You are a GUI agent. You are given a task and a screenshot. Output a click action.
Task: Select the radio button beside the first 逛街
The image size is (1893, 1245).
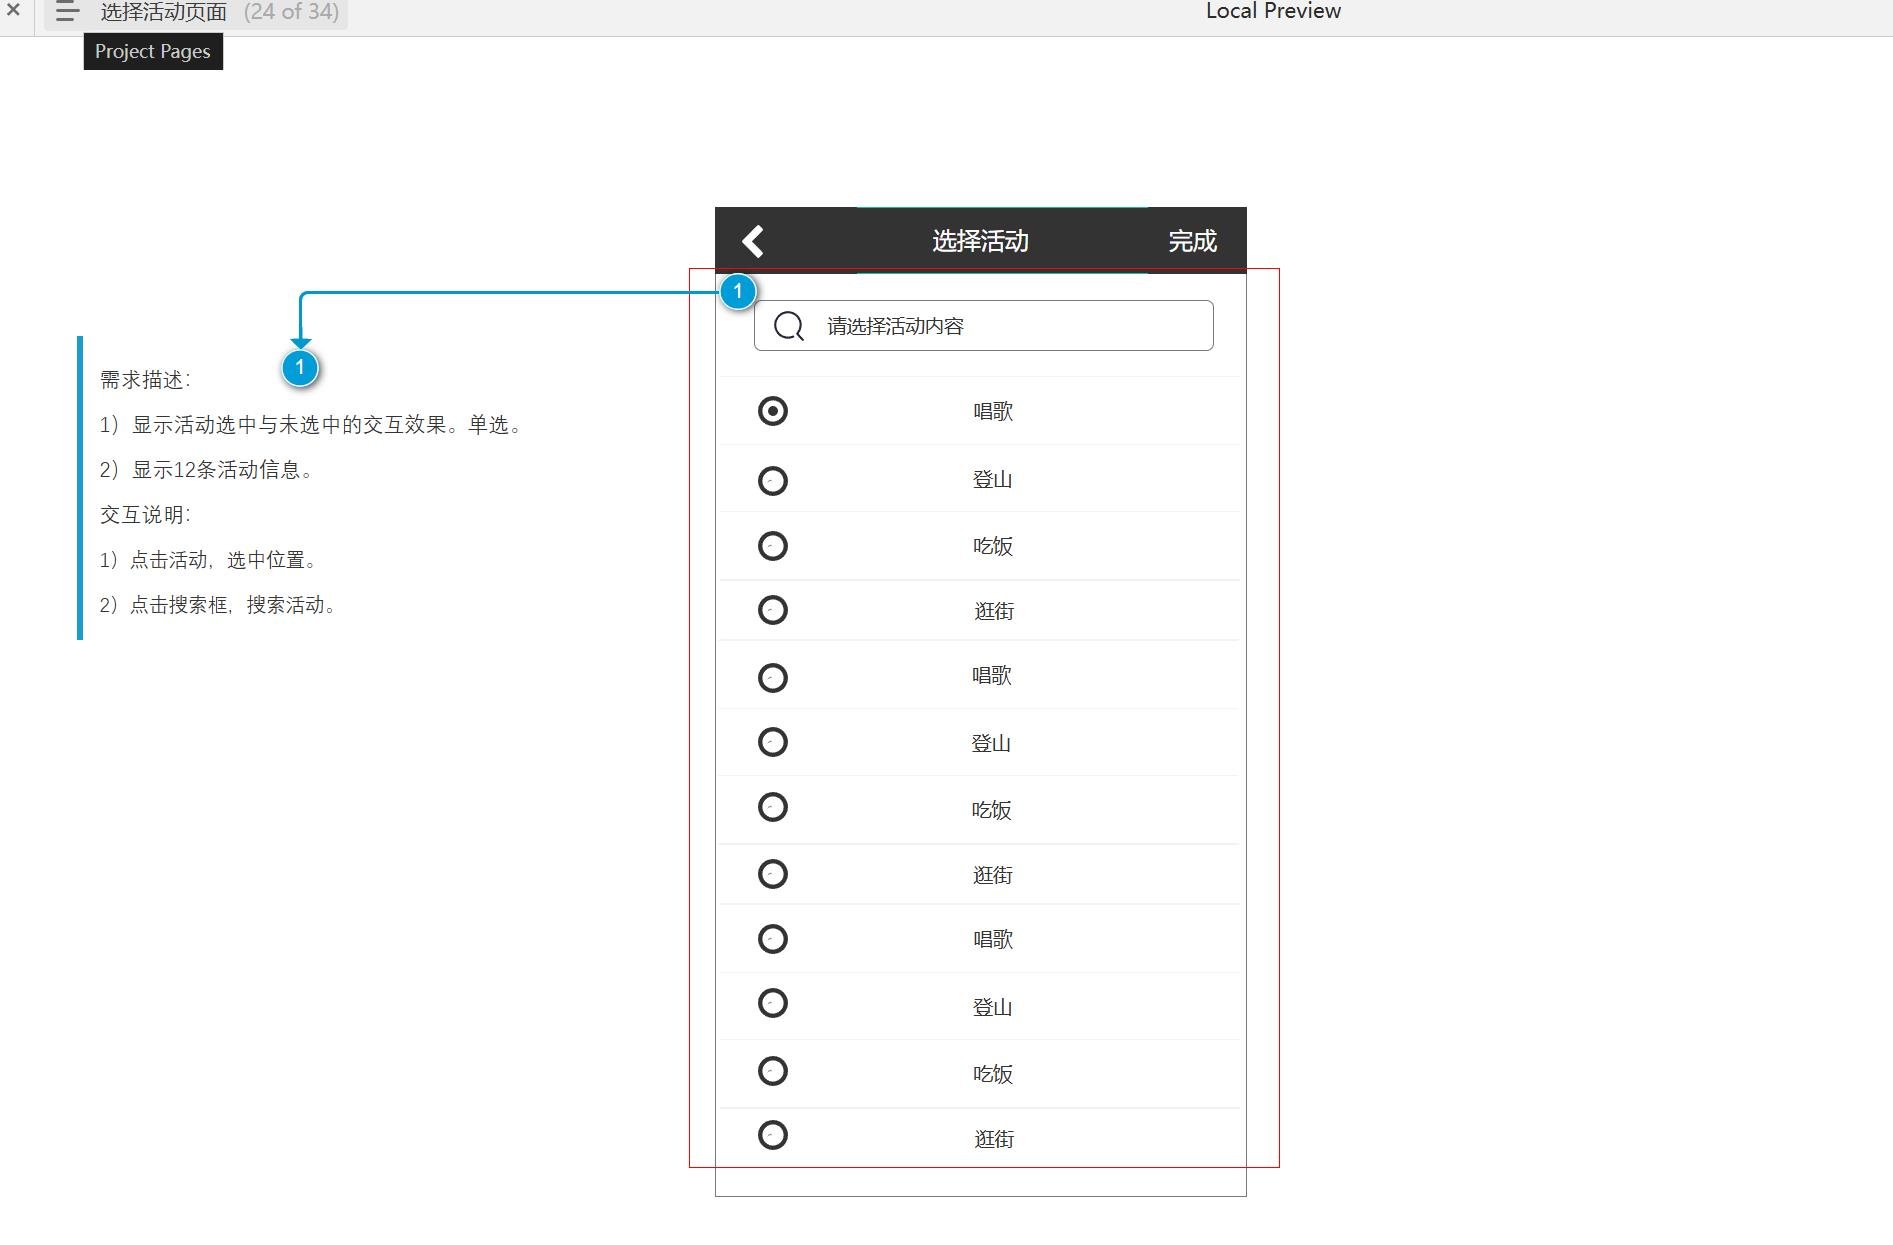pos(773,610)
